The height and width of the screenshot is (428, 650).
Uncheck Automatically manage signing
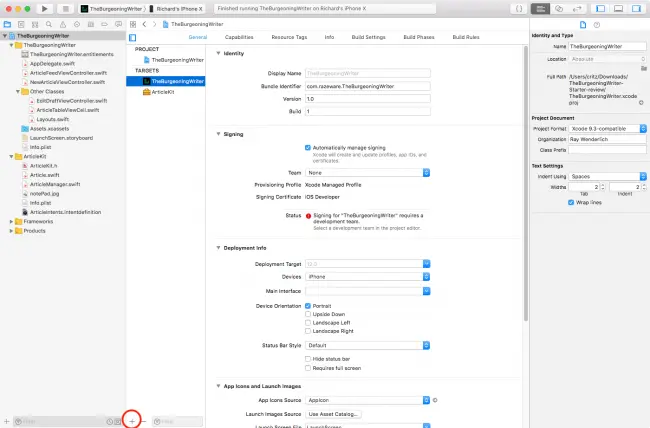(x=308, y=148)
